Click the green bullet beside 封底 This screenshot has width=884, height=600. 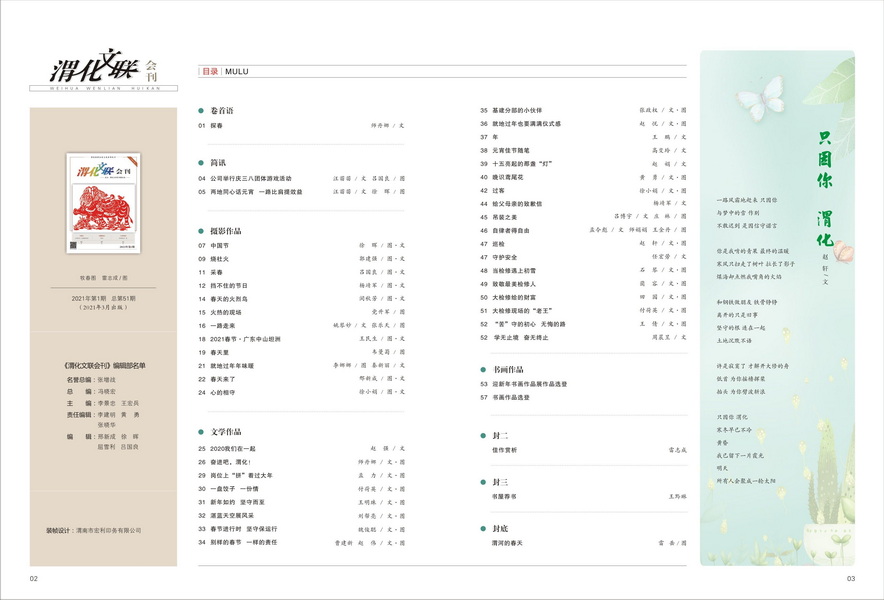click(x=483, y=527)
